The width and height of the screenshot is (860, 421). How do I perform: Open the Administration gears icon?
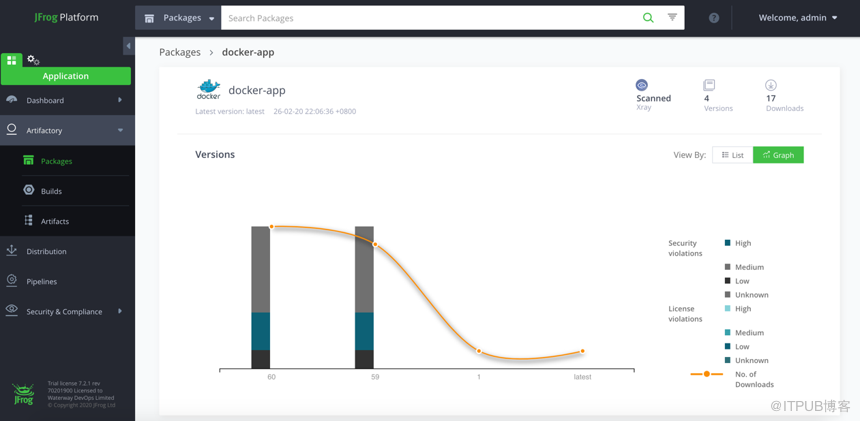(x=33, y=60)
